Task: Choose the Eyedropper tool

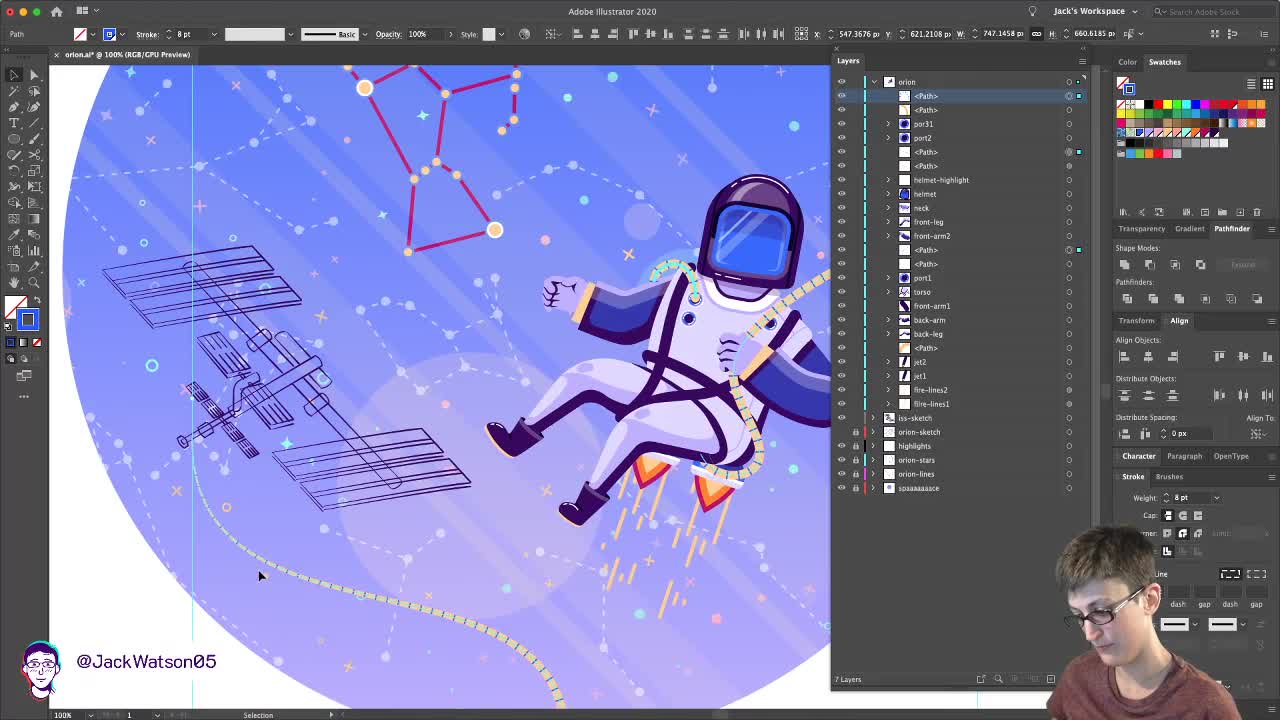Action: coord(14,235)
